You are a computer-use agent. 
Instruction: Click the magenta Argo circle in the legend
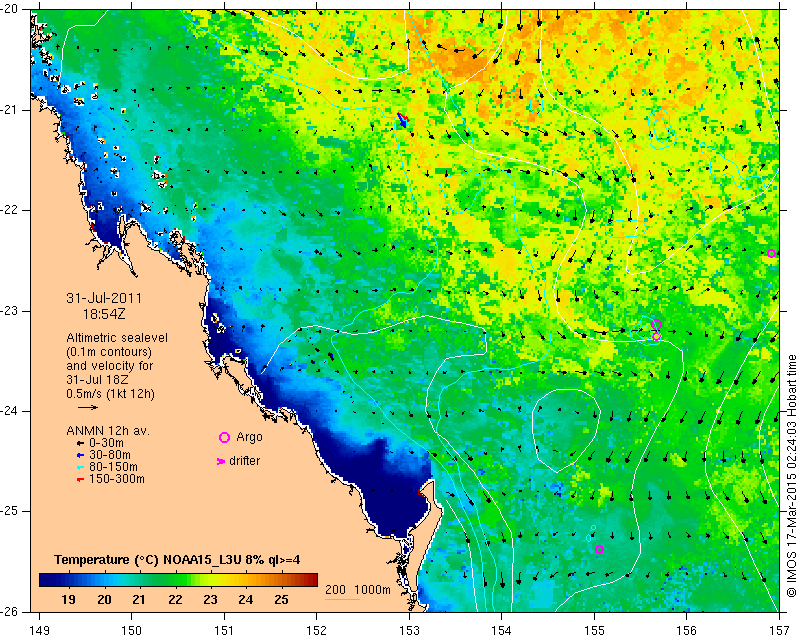pyautogui.click(x=224, y=437)
